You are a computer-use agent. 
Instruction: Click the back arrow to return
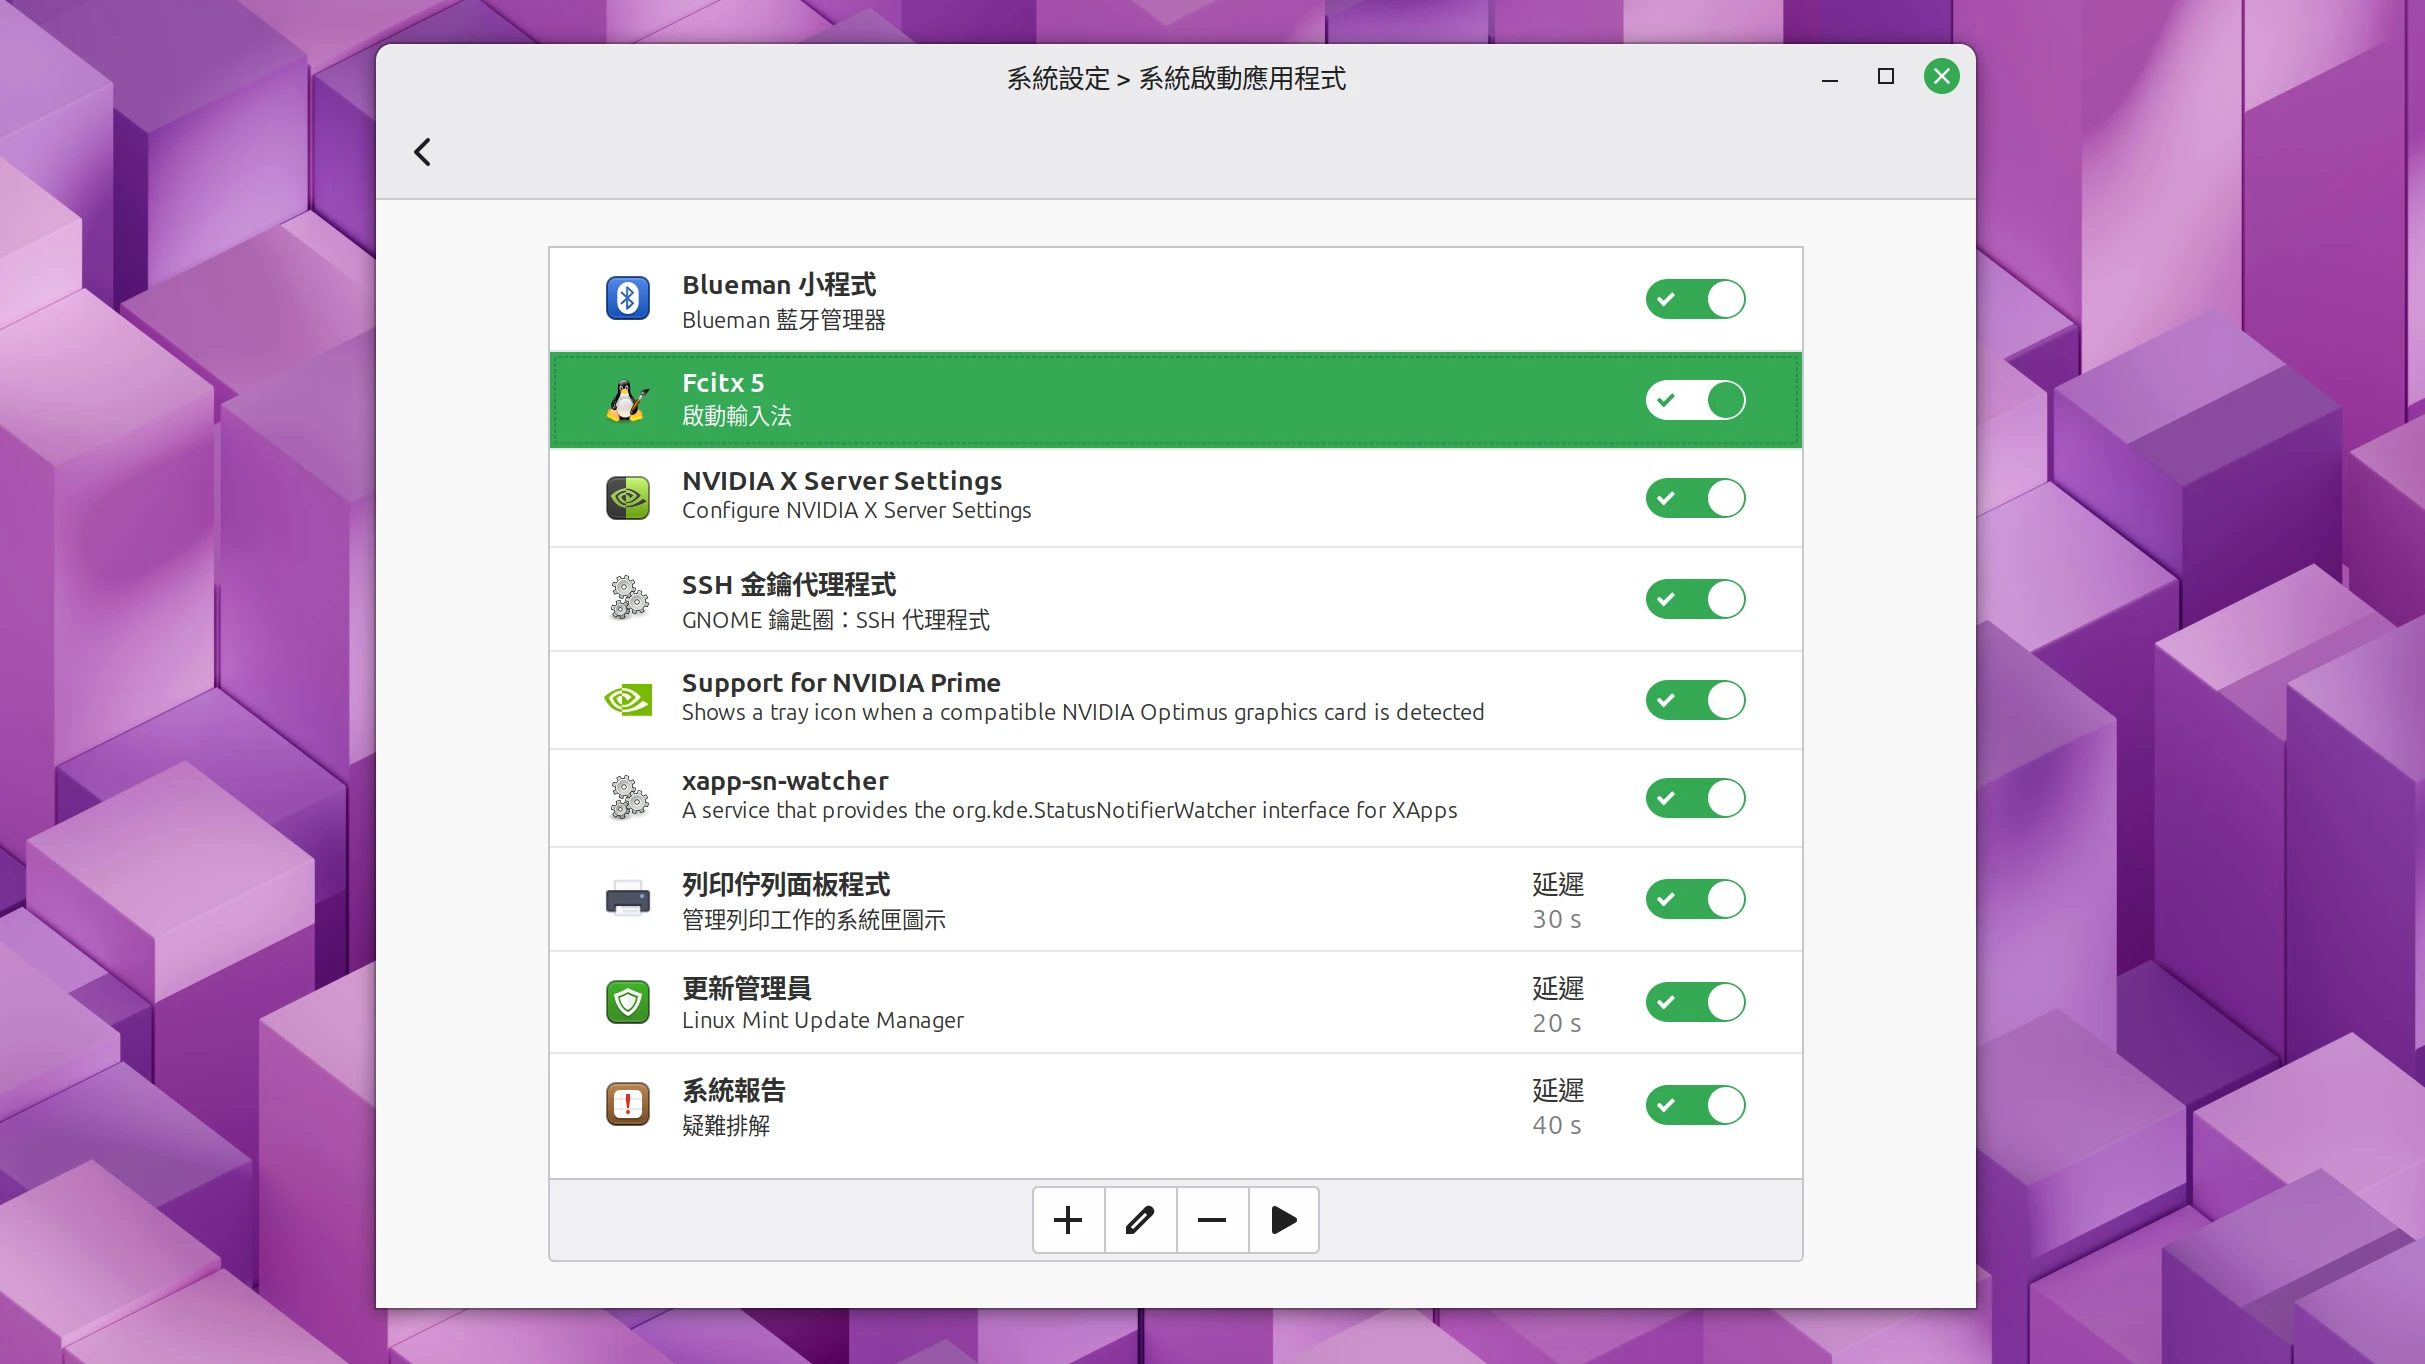[x=421, y=151]
